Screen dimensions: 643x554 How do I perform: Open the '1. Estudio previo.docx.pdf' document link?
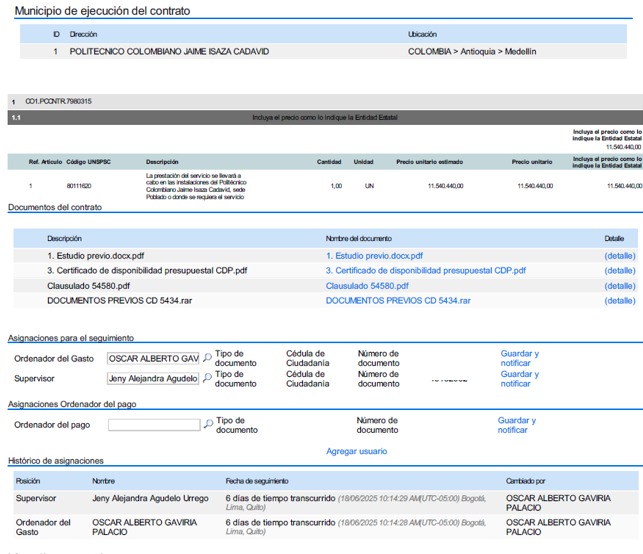tap(374, 255)
